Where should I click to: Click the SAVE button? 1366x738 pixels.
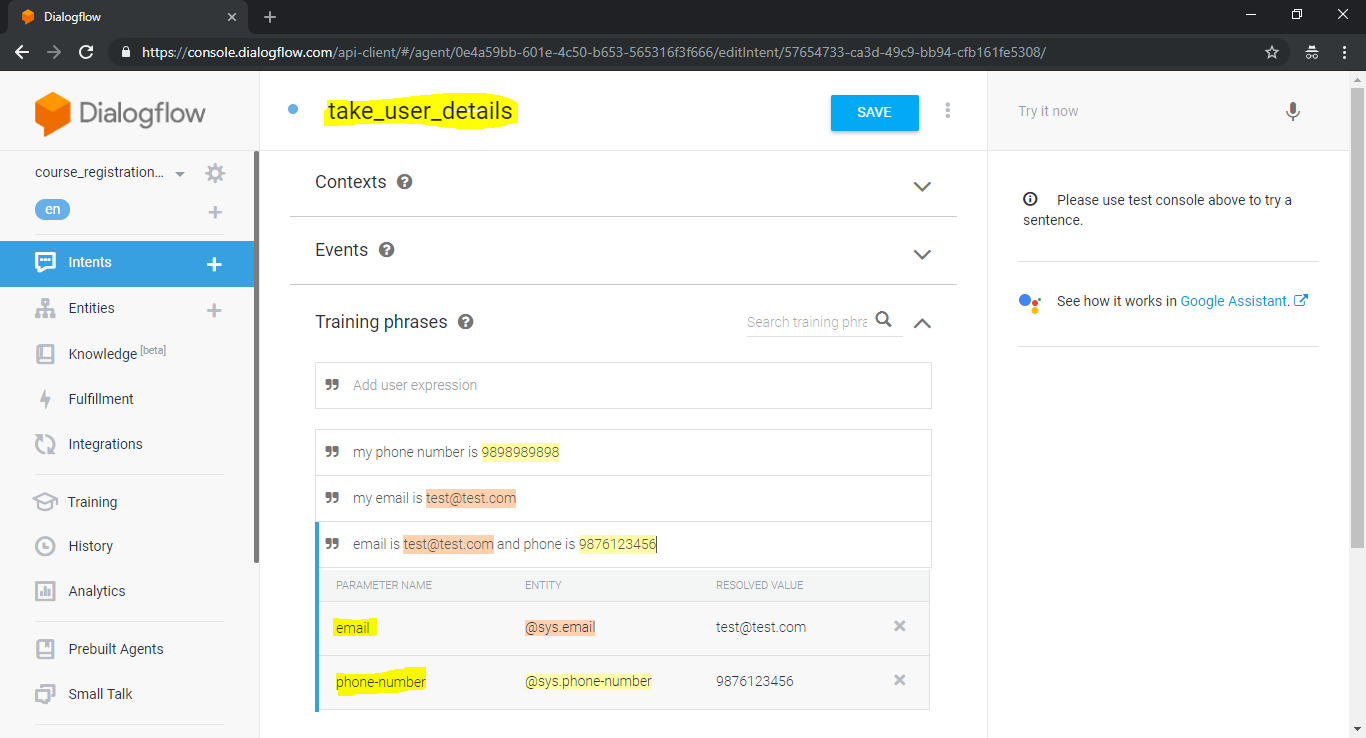pos(874,113)
